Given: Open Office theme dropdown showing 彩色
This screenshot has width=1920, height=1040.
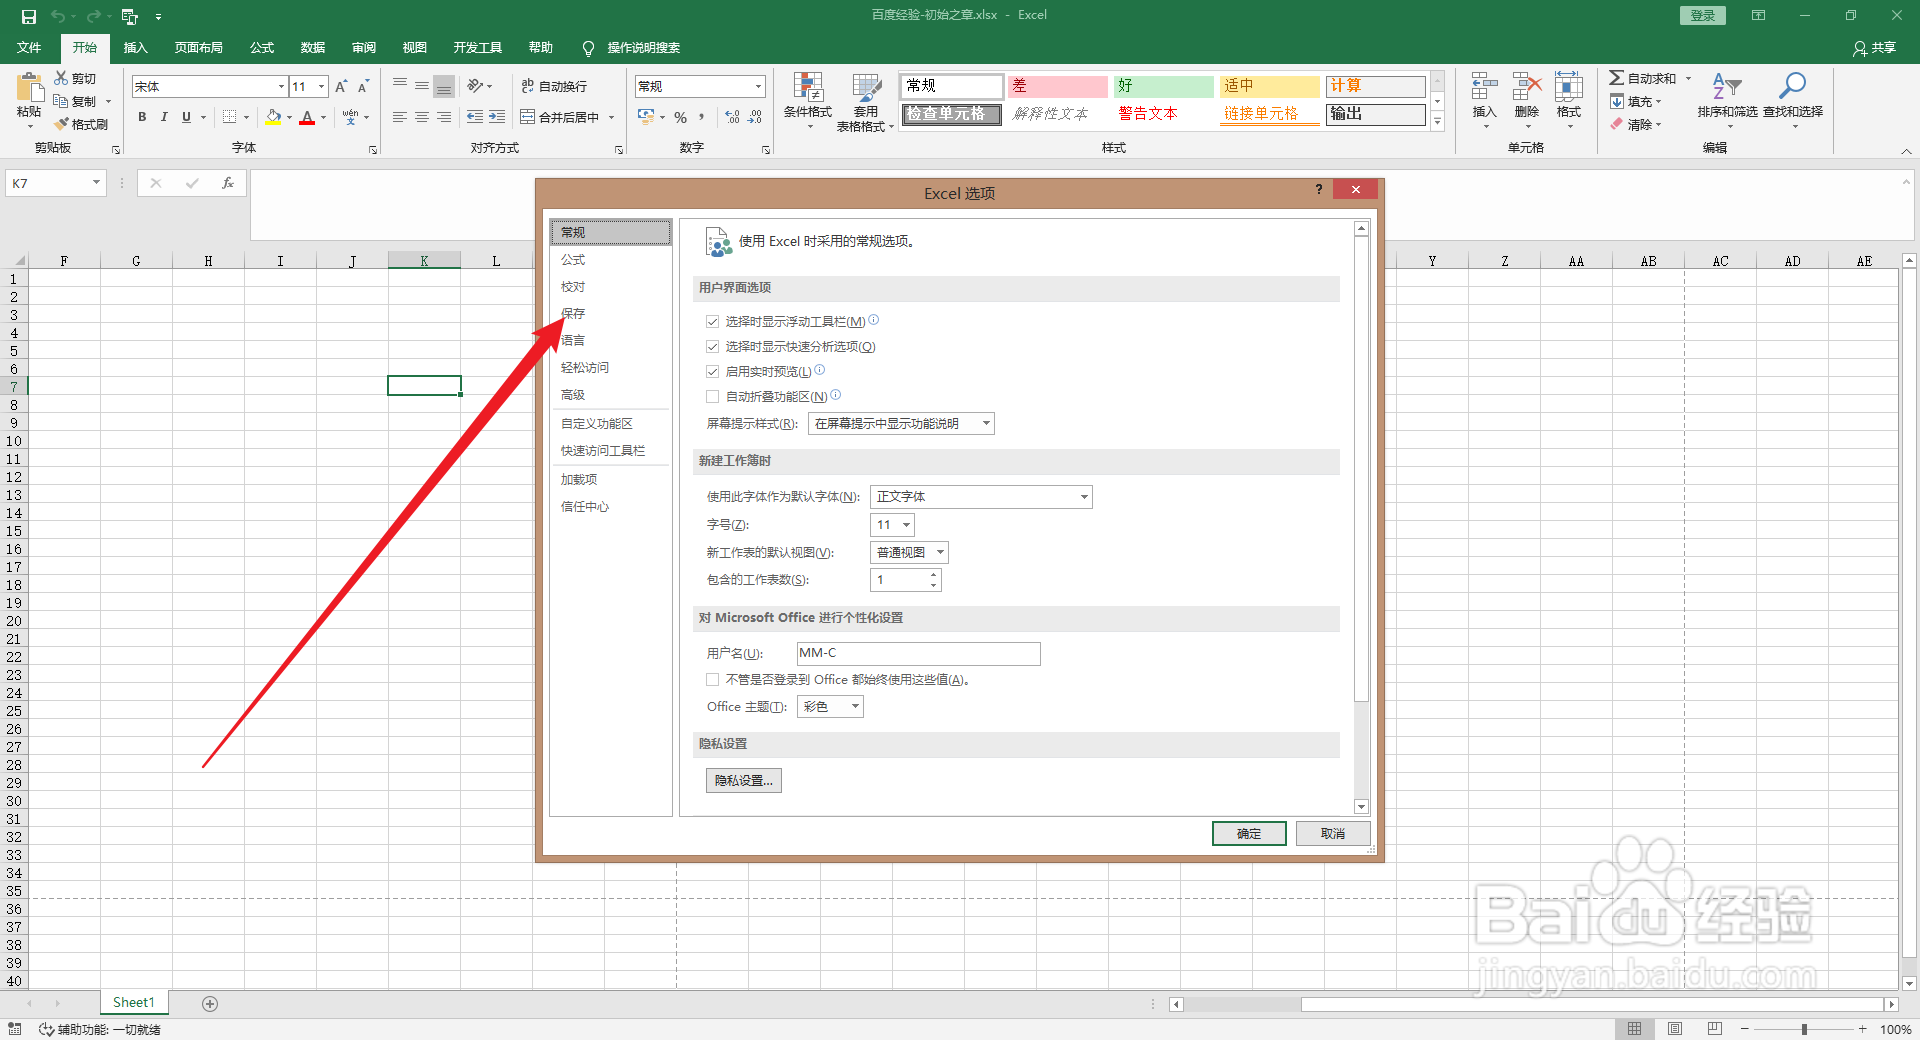Looking at the screenshot, I should 830,707.
